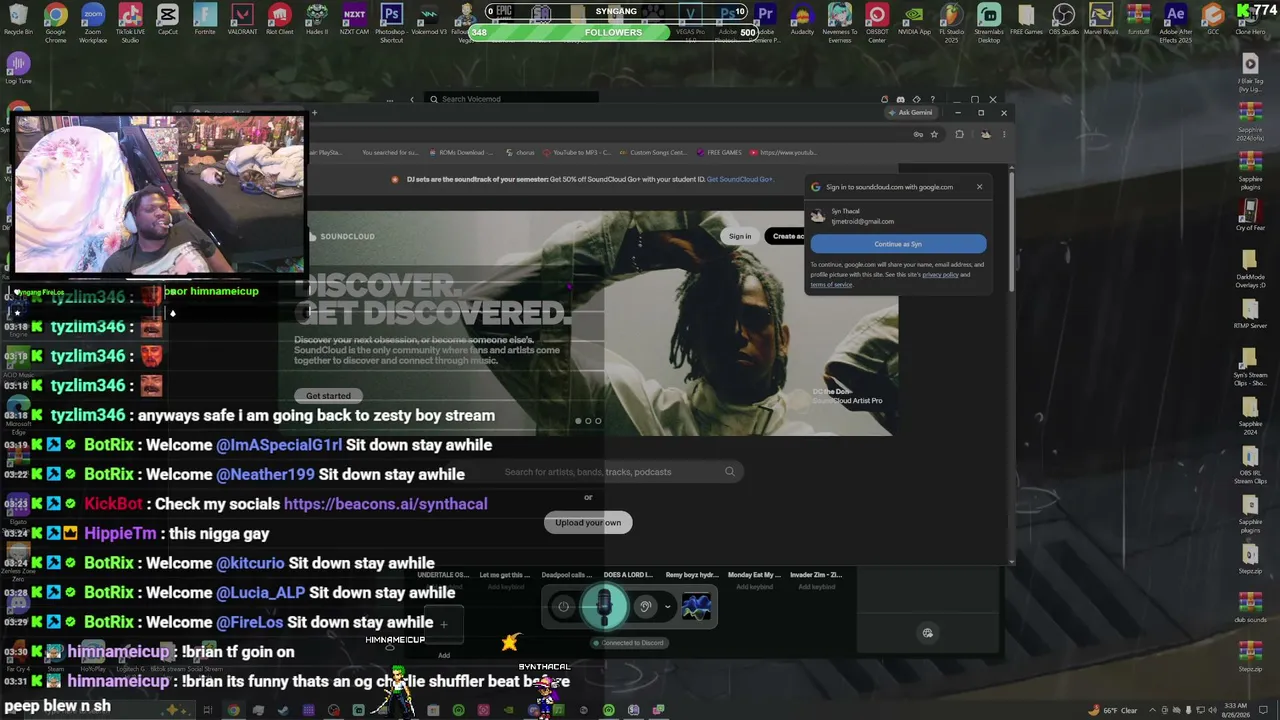The height and width of the screenshot is (720, 1280).
Task: Click Continue as Syn in the Google sign-in popup
Action: [x=898, y=244]
